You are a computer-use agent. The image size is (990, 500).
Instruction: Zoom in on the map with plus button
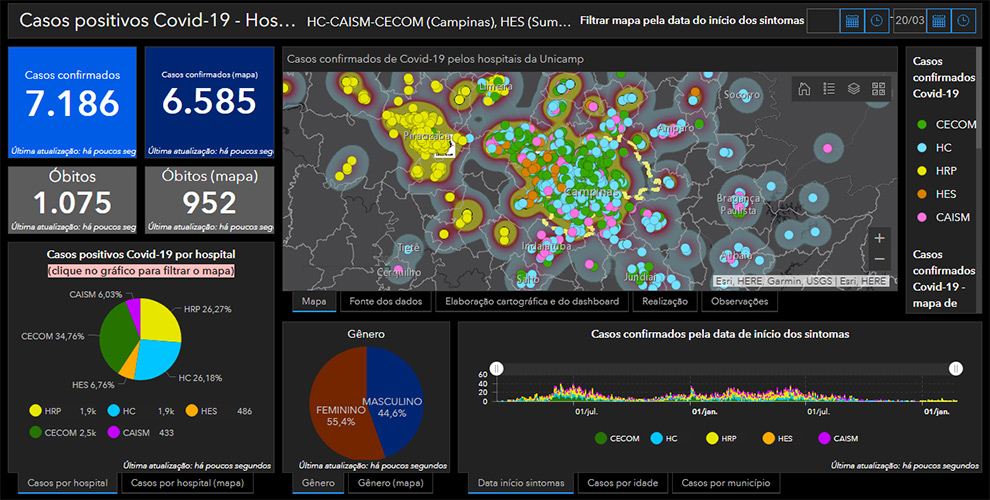(x=879, y=238)
